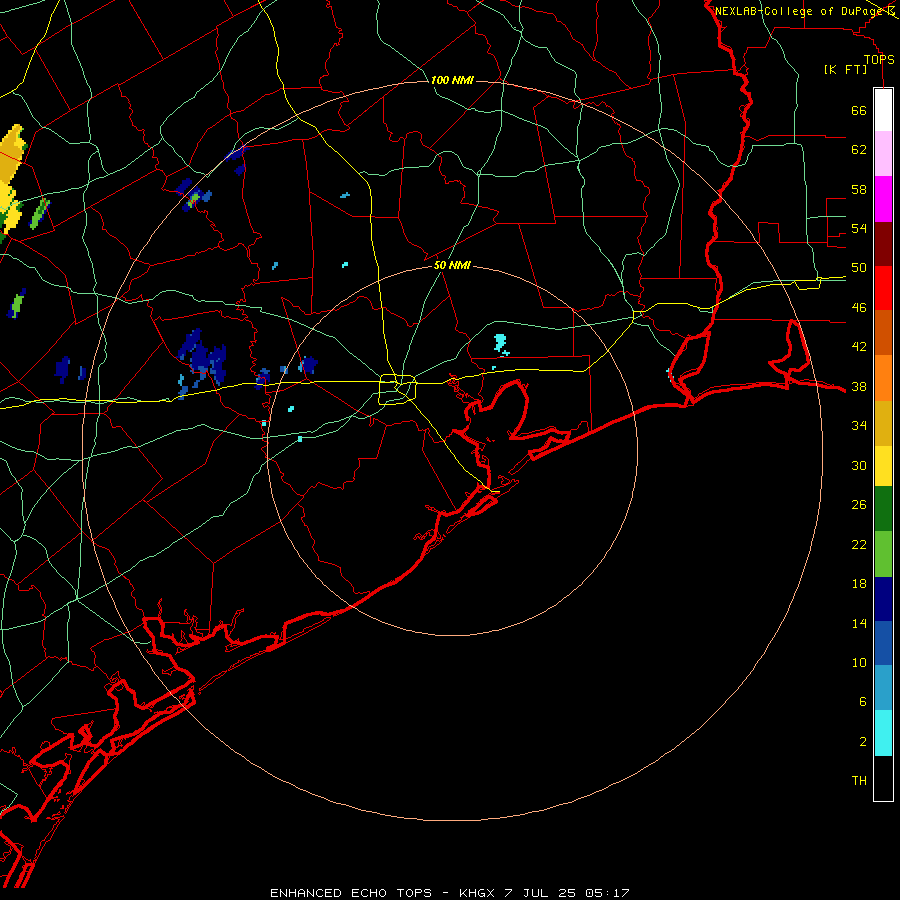
Task: Click the '22' legend value
Action: point(859,544)
